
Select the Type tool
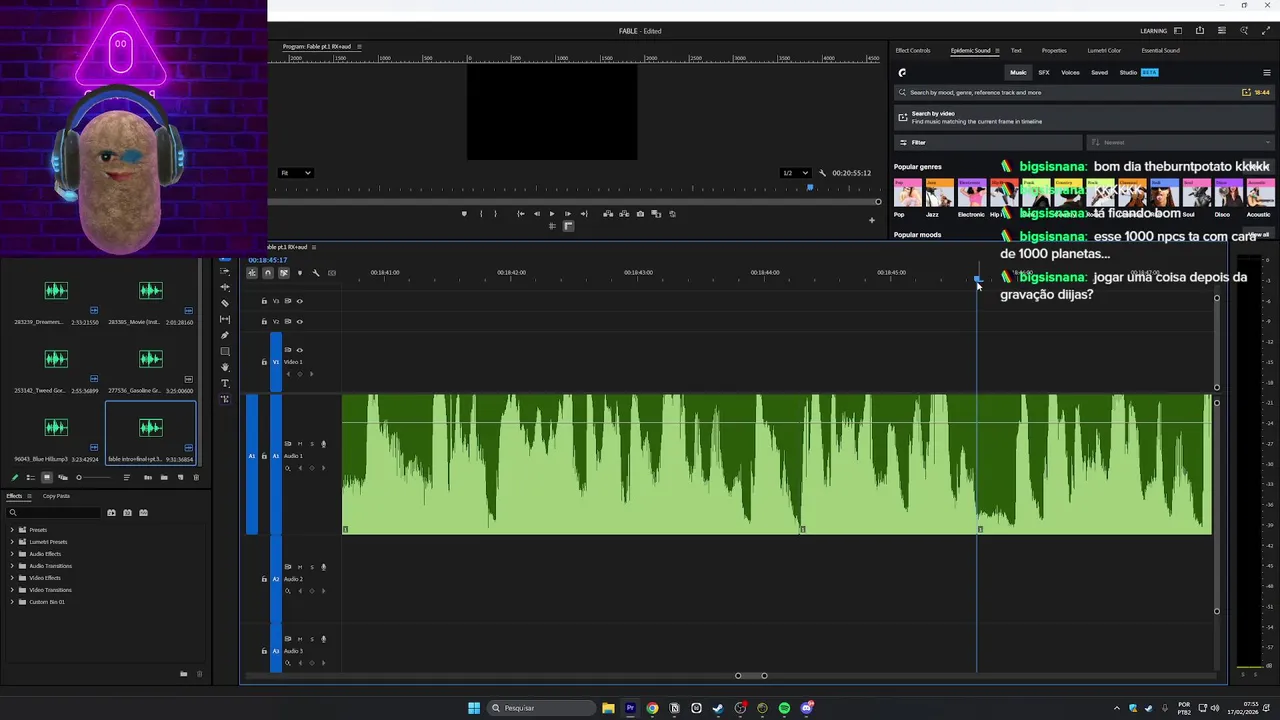(x=225, y=383)
